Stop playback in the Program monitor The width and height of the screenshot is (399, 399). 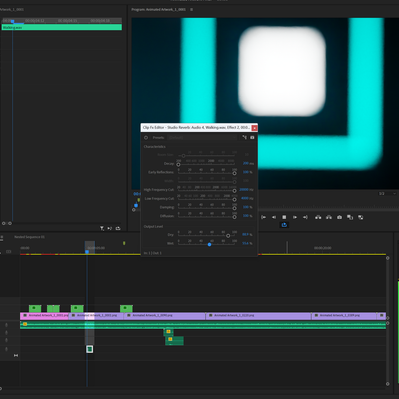tap(284, 217)
